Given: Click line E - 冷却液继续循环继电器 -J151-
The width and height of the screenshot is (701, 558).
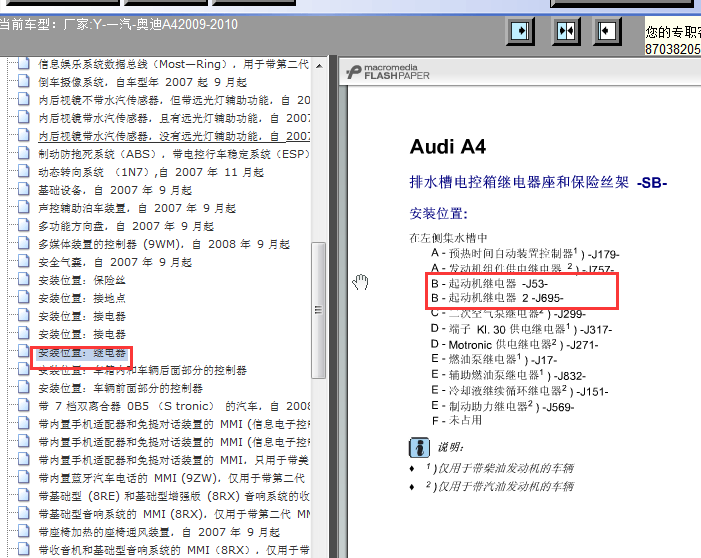Looking at the screenshot, I should pyautogui.click(x=519, y=391).
